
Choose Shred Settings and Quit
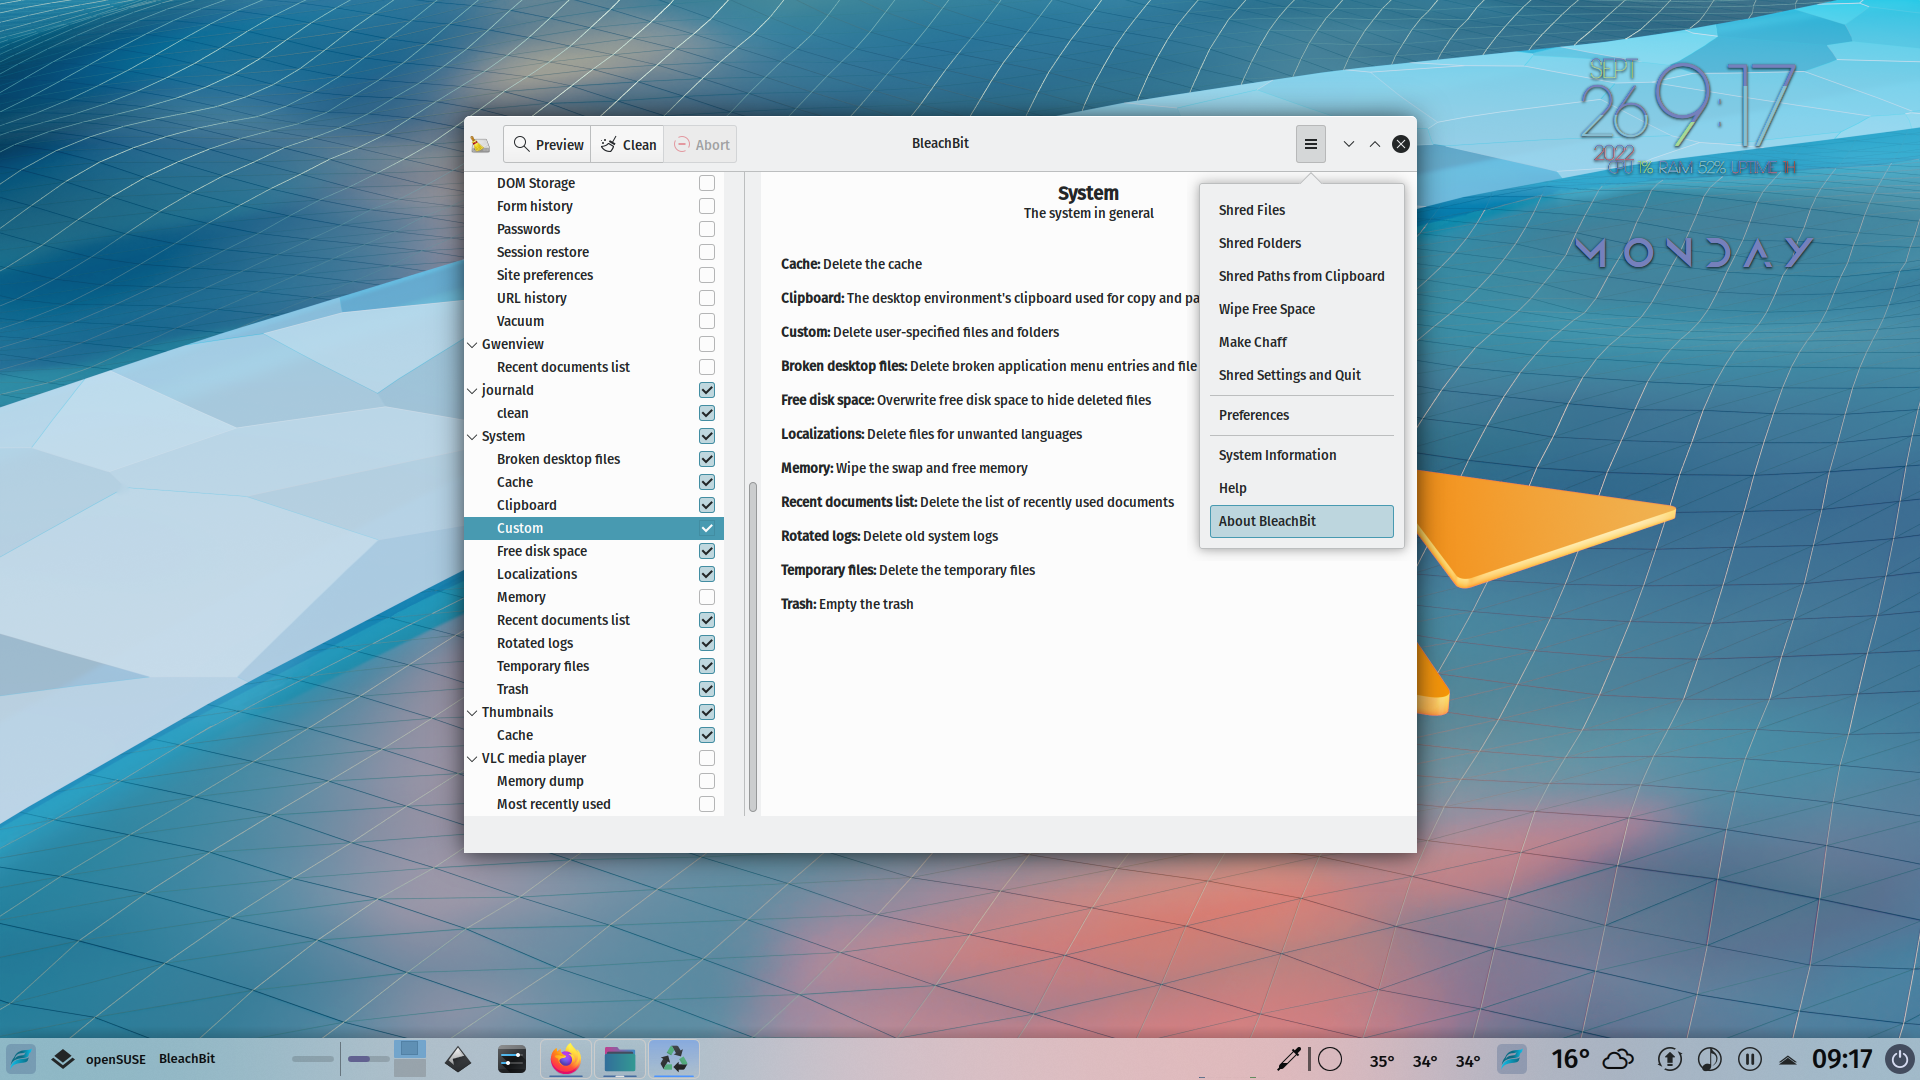1301,375
